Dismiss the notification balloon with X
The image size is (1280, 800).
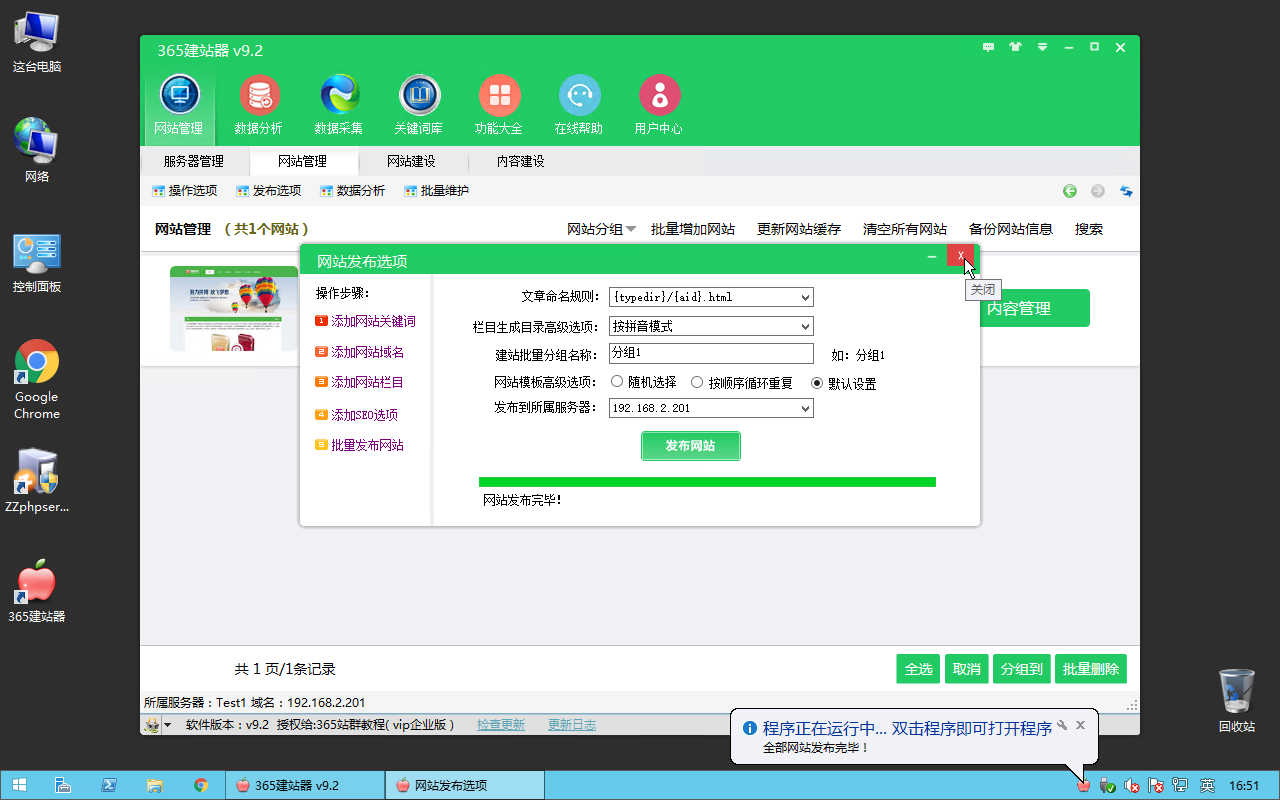coord(1080,725)
